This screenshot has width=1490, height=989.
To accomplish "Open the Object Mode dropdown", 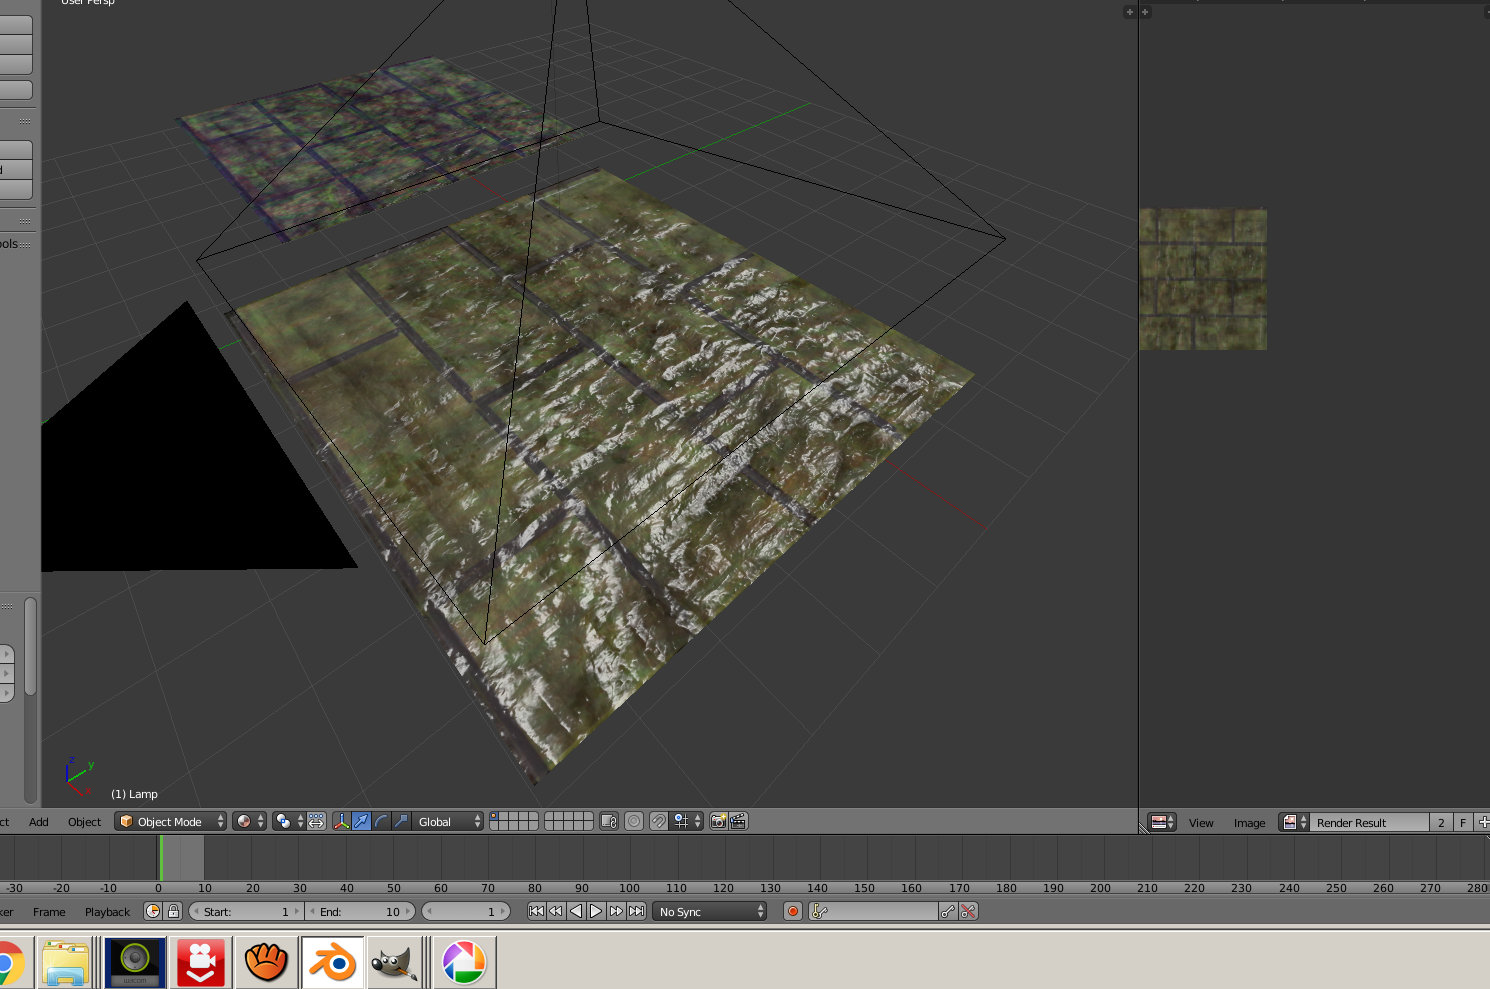I will tap(171, 821).
